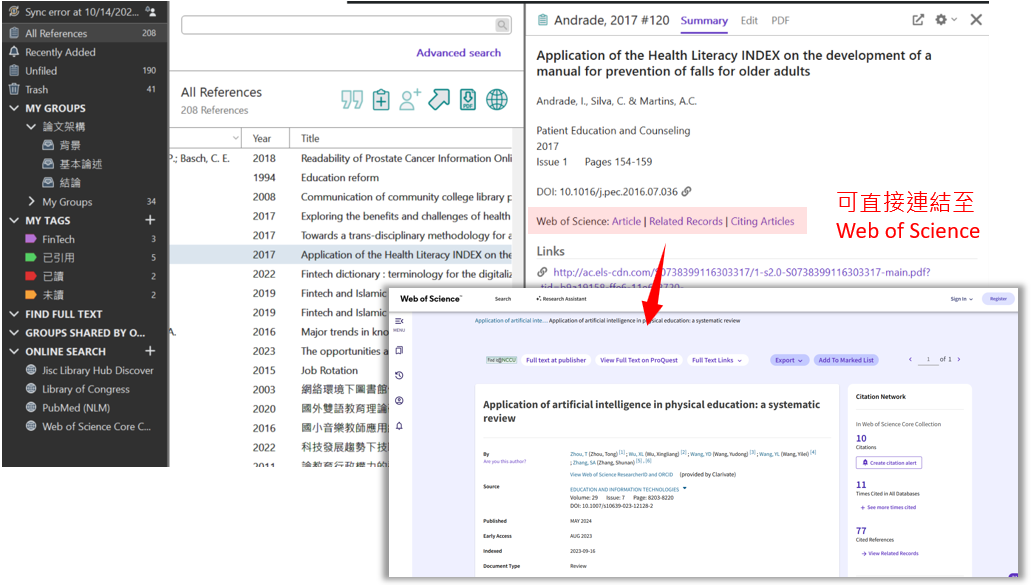This screenshot has width=1033, height=585.
Task: Switch to the Edit tab
Action: pyautogui.click(x=749, y=20)
